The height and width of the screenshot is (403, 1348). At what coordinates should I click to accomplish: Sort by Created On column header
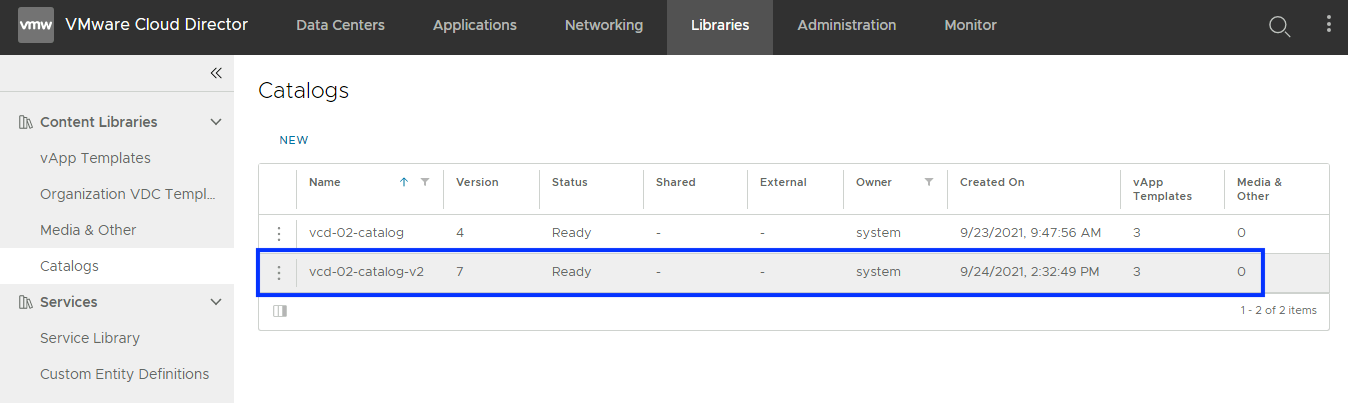click(992, 182)
